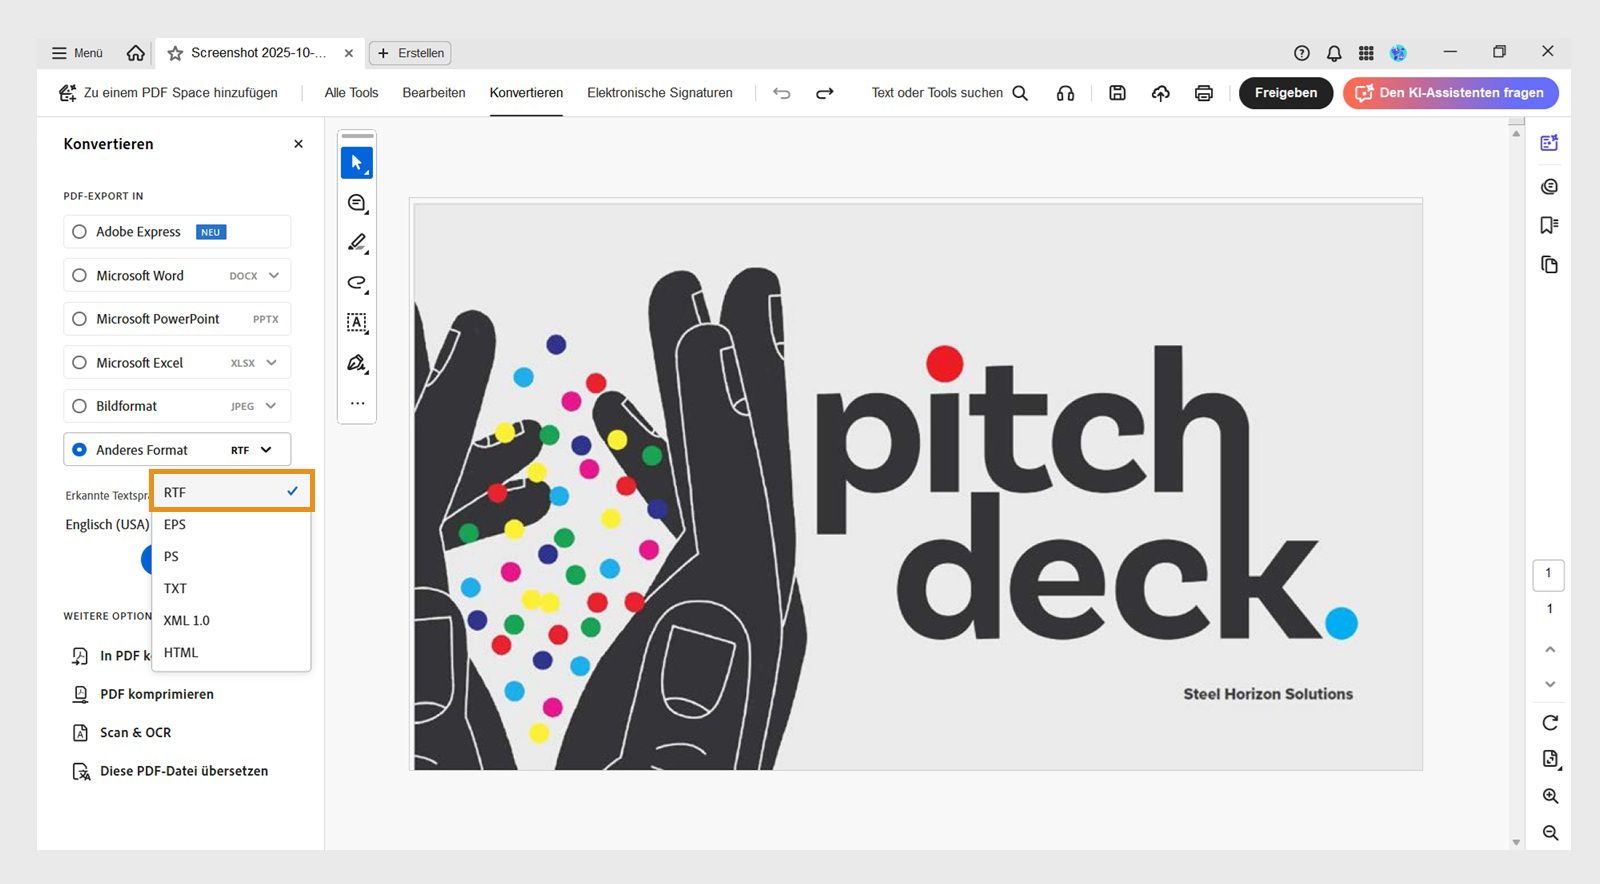Click the Freigeben share button

[1286, 93]
